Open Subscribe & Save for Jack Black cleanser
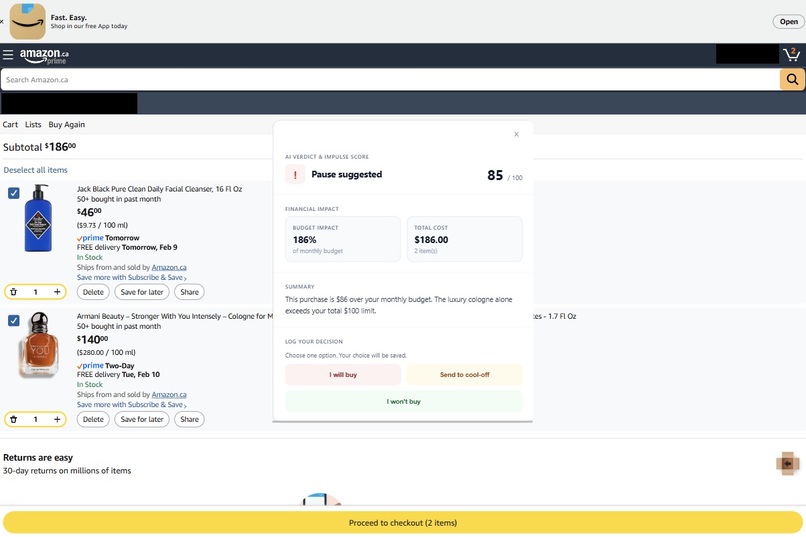 point(132,277)
